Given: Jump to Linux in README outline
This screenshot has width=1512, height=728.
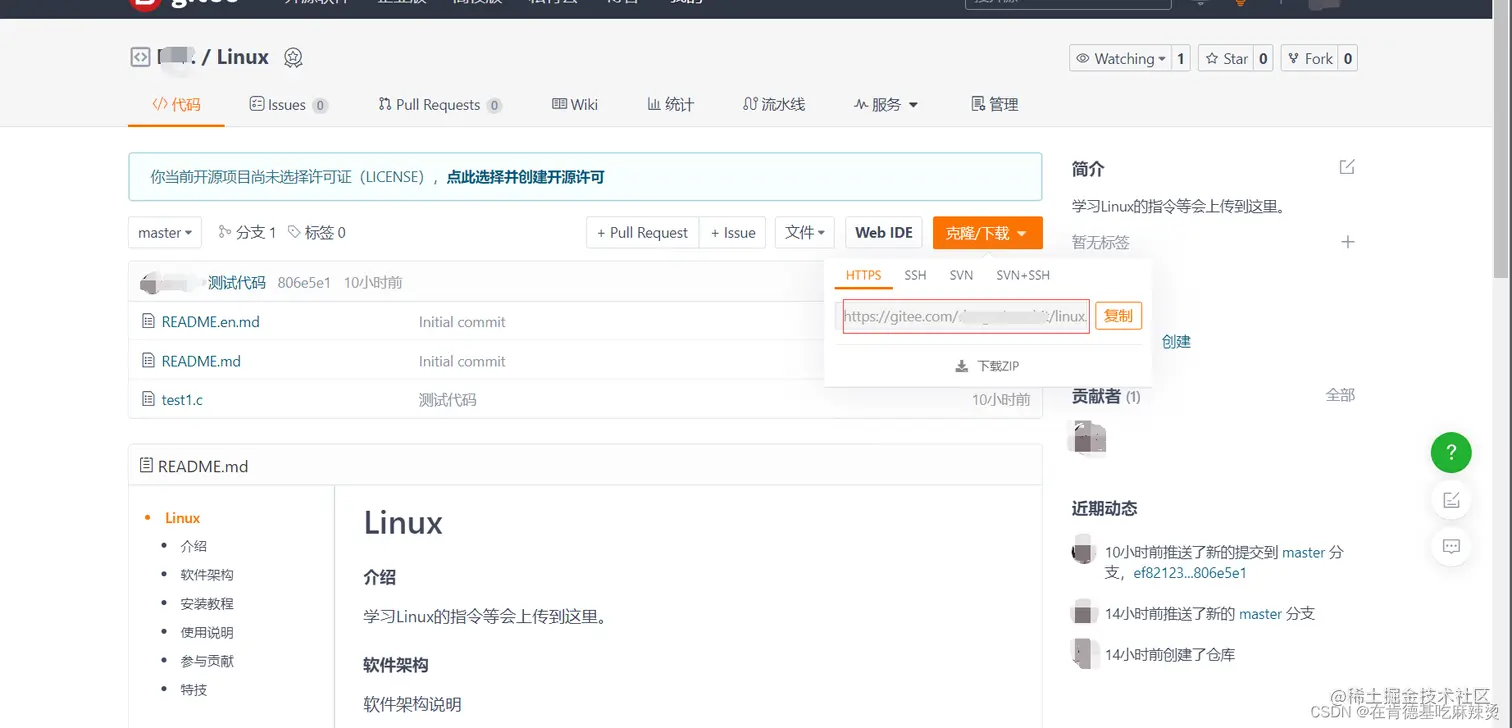Looking at the screenshot, I should click(183, 518).
